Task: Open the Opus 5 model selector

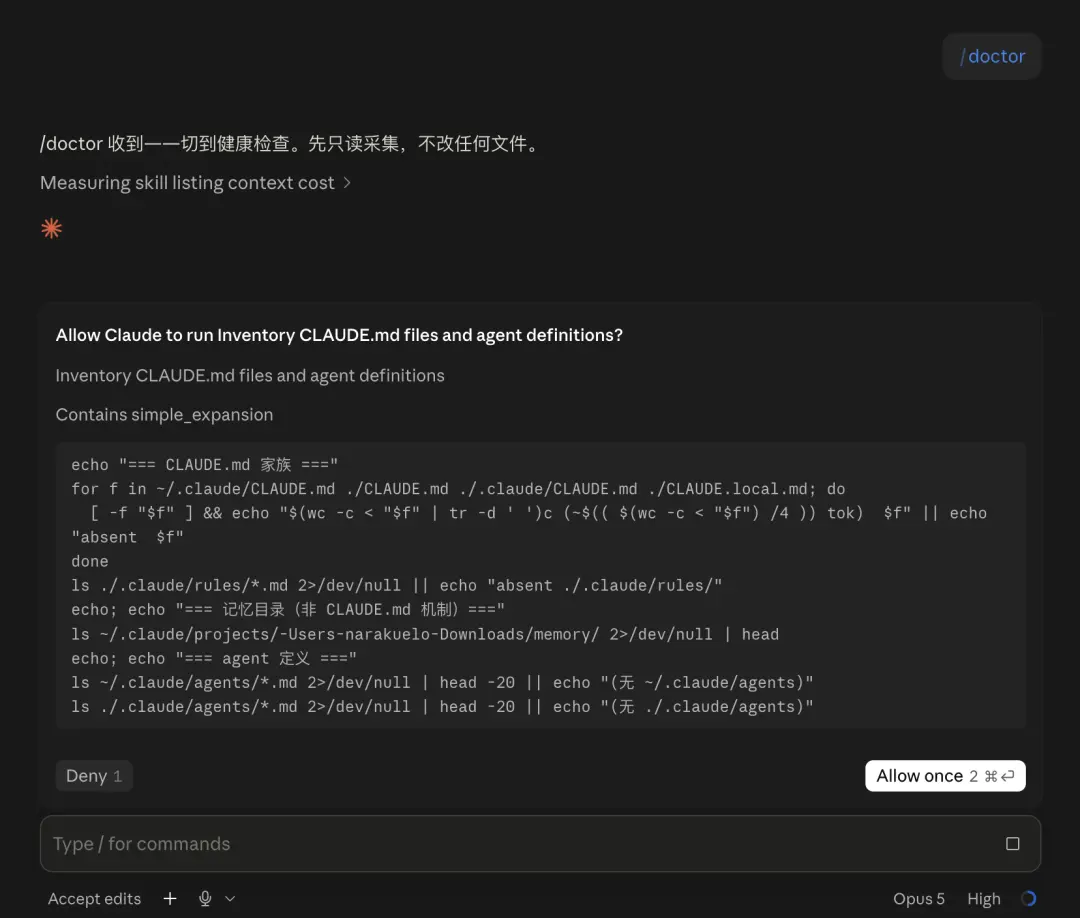Action: pyautogui.click(x=919, y=899)
